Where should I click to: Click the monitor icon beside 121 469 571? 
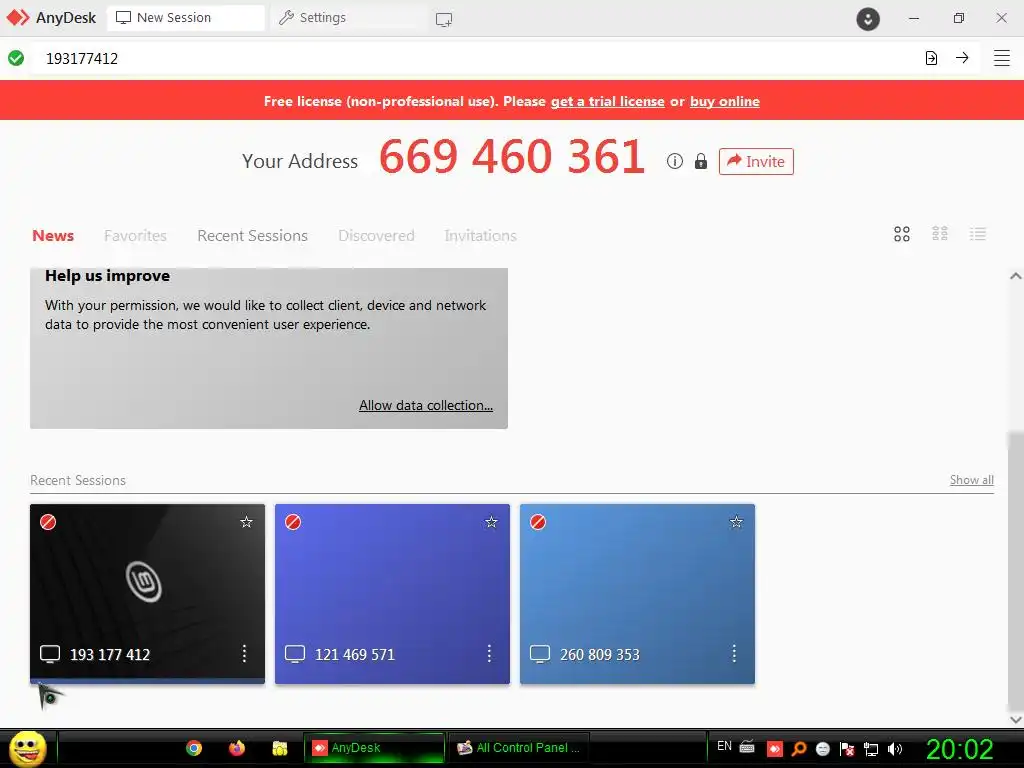tap(295, 654)
